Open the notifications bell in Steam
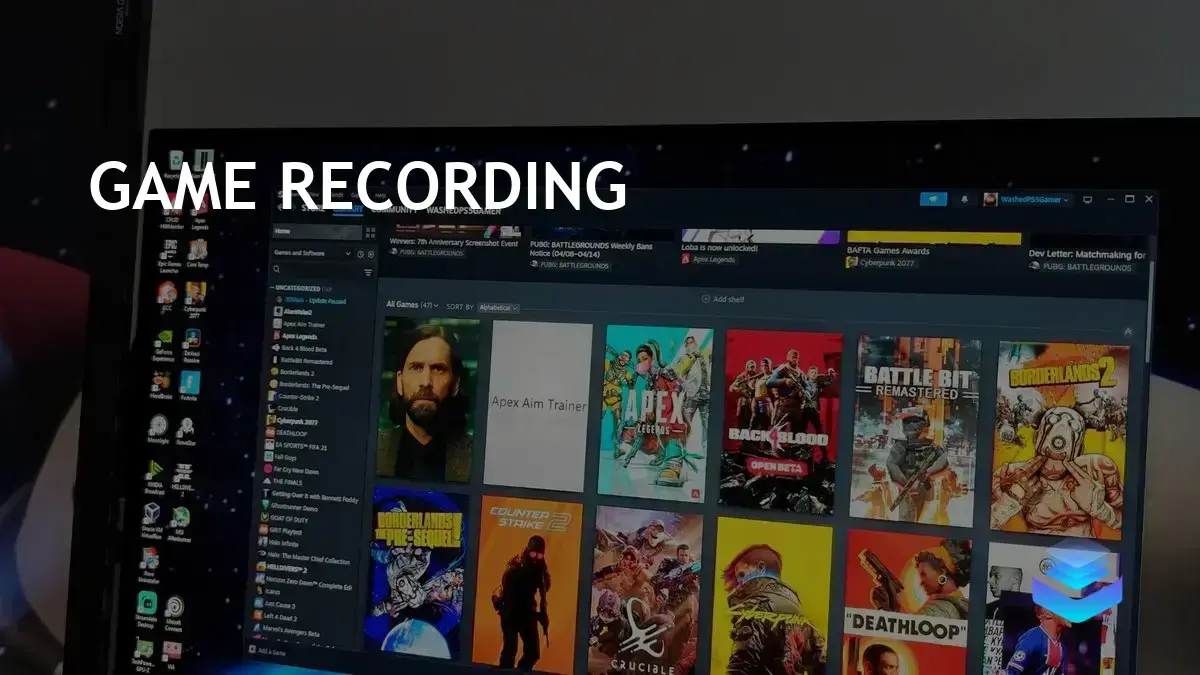Screen dimensions: 1200x675 tap(965, 199)
